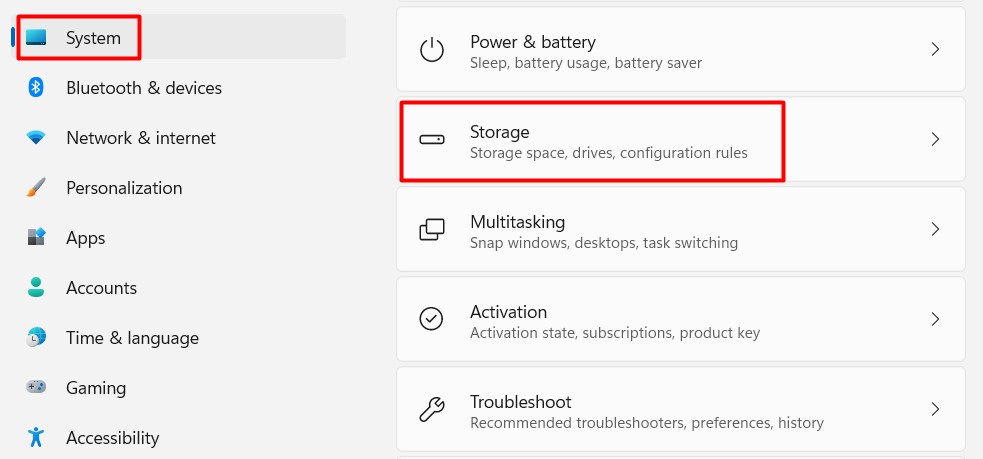Go to Network & internet section
This screenshot has height=459, width=983.
pyautogui.click(x=141, y=138)
